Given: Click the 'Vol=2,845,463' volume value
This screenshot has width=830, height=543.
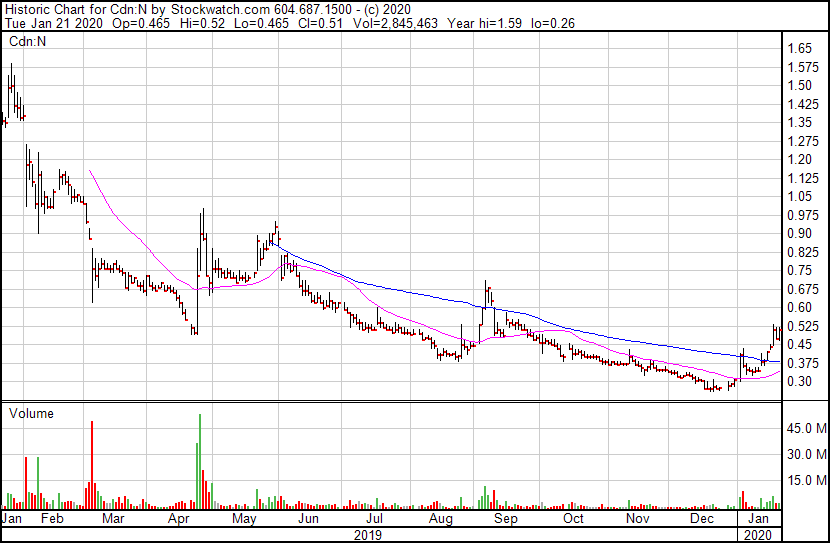Looking at the screenshot, I should (x=395, y=23).
